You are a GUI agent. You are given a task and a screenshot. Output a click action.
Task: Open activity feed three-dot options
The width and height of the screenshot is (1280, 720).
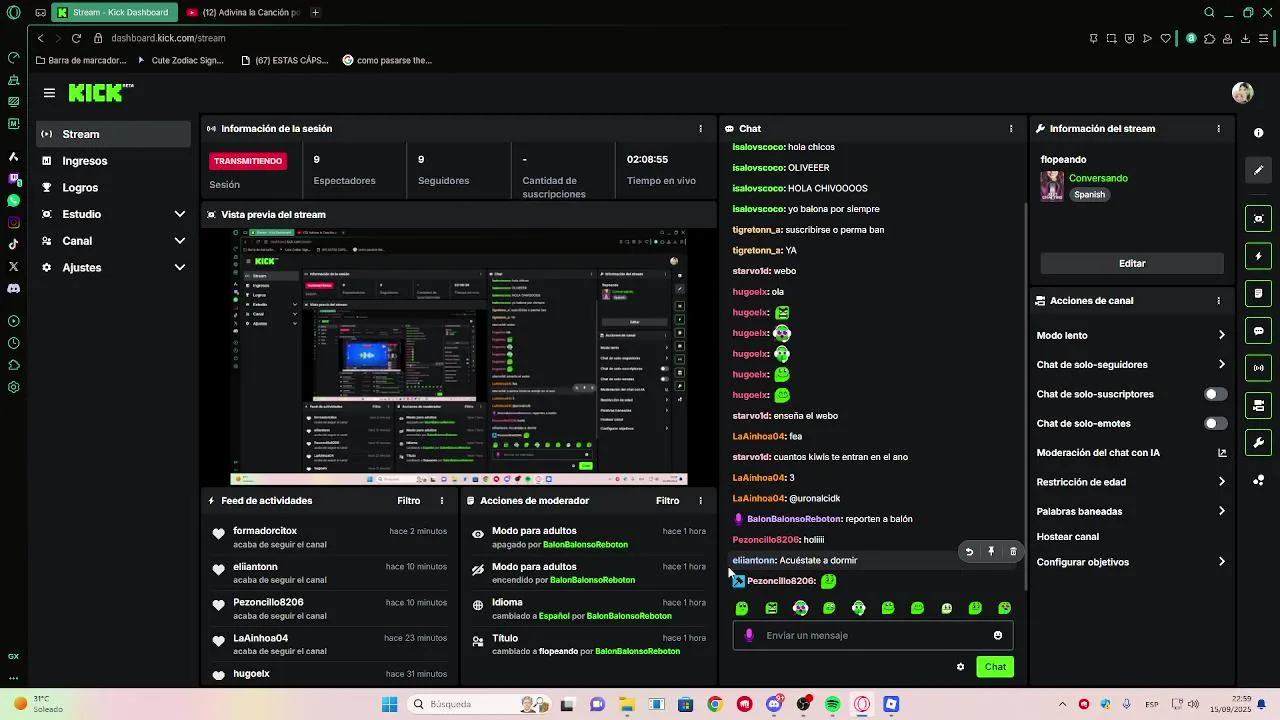[442, 501]
